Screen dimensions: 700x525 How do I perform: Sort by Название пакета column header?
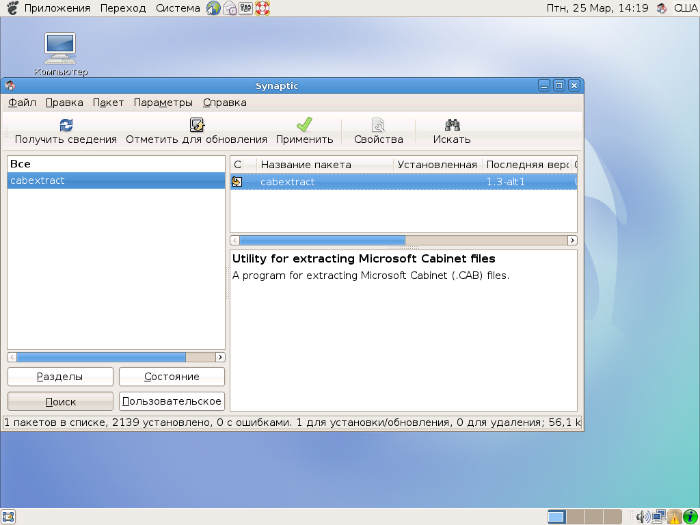[x=325, y=164]
